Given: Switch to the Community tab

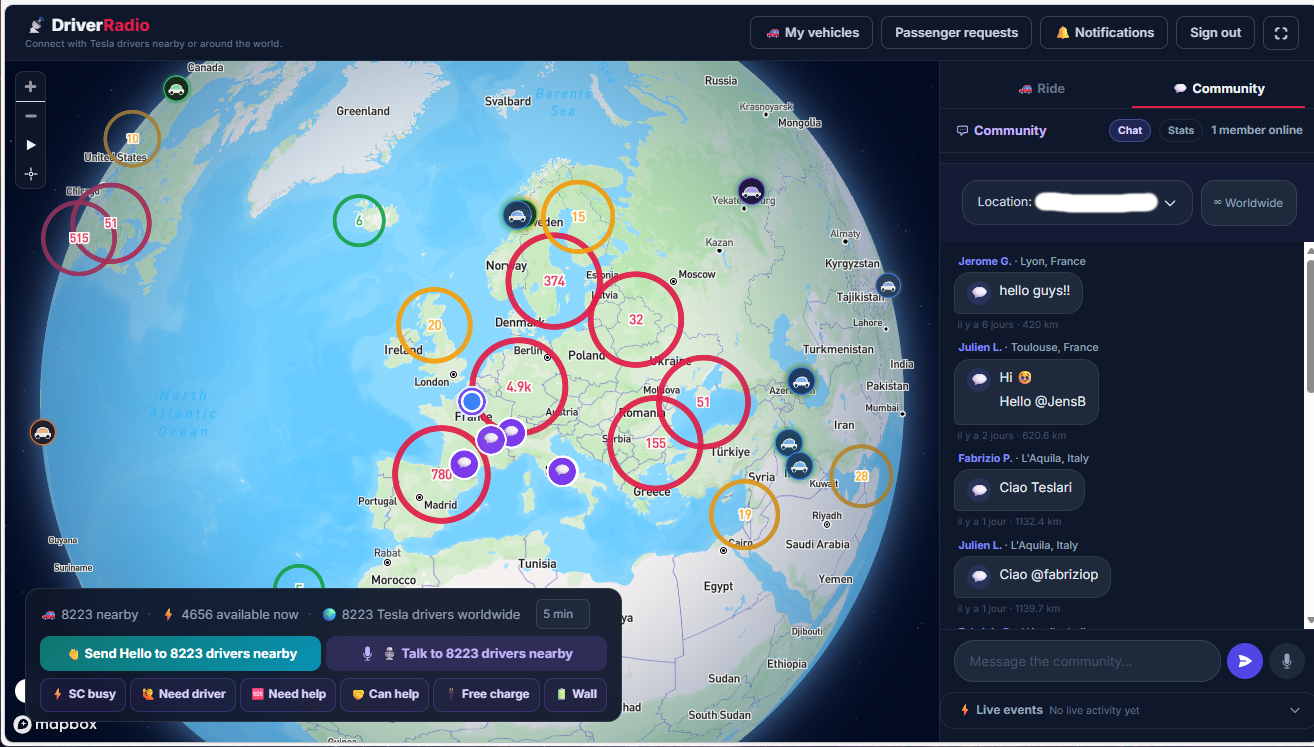Looking at the screenshot, I should pos(1218,88).
